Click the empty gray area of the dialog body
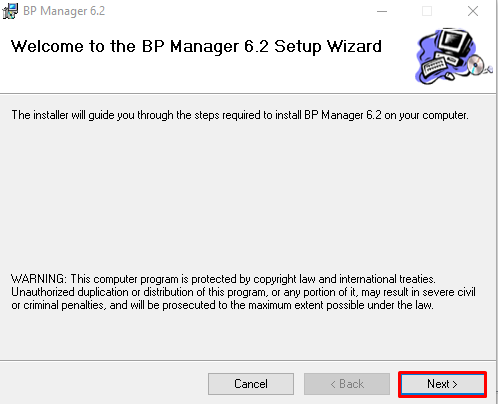498x404 pixels. pos(248,197)
